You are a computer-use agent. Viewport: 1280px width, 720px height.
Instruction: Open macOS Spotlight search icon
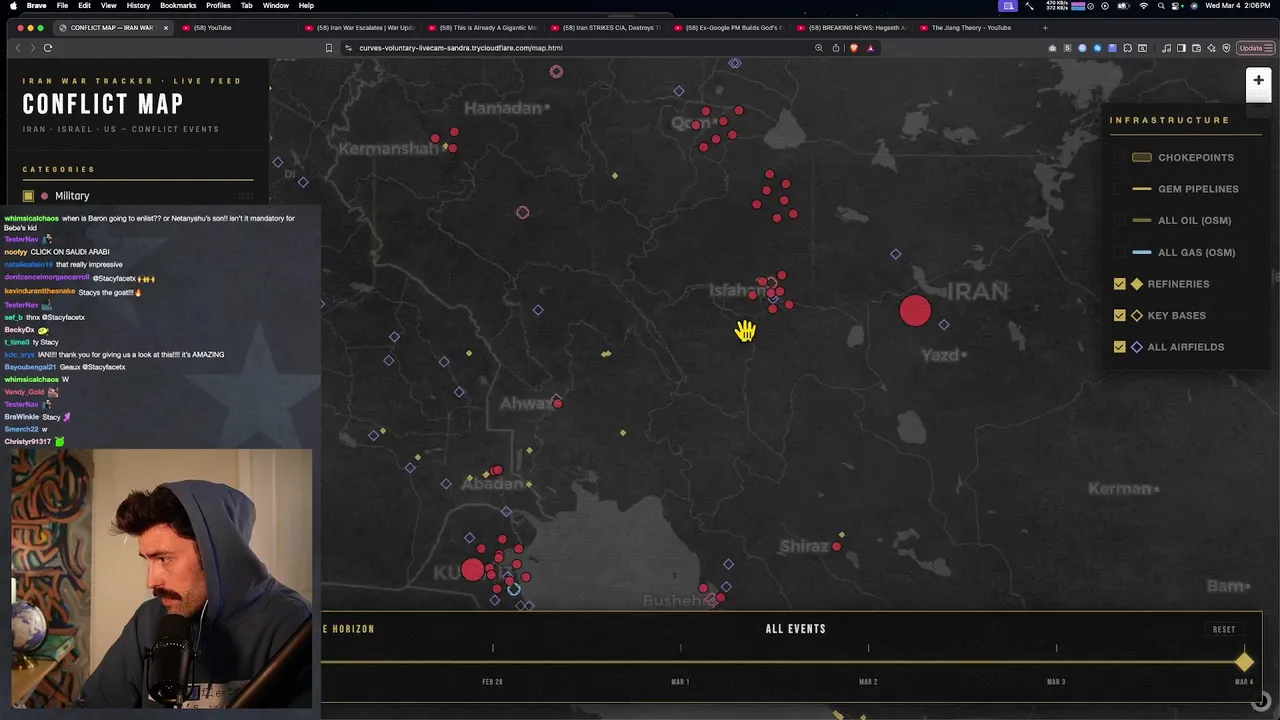click(1161, 6)
